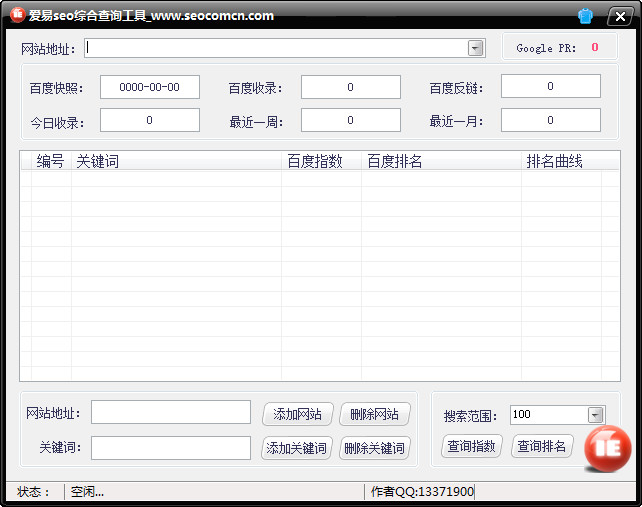Click the 今日收录 value field
Image resolution: width=642 pixels, height=507 pixels.
[150, 120]
